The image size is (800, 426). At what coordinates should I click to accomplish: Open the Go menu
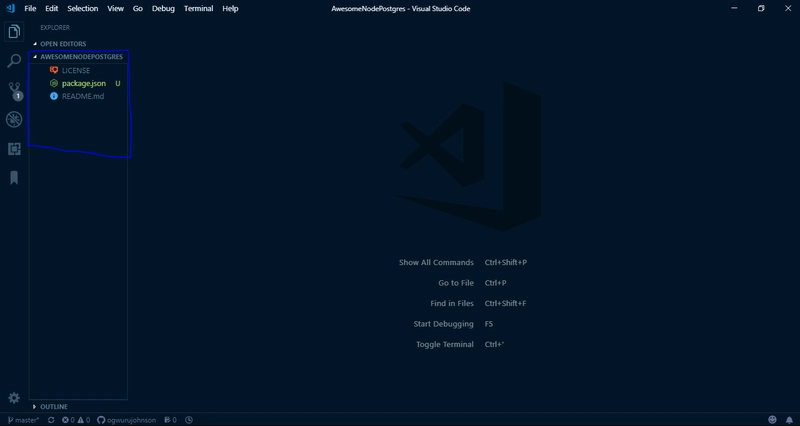pyautogui.click(x=138, y=8)
